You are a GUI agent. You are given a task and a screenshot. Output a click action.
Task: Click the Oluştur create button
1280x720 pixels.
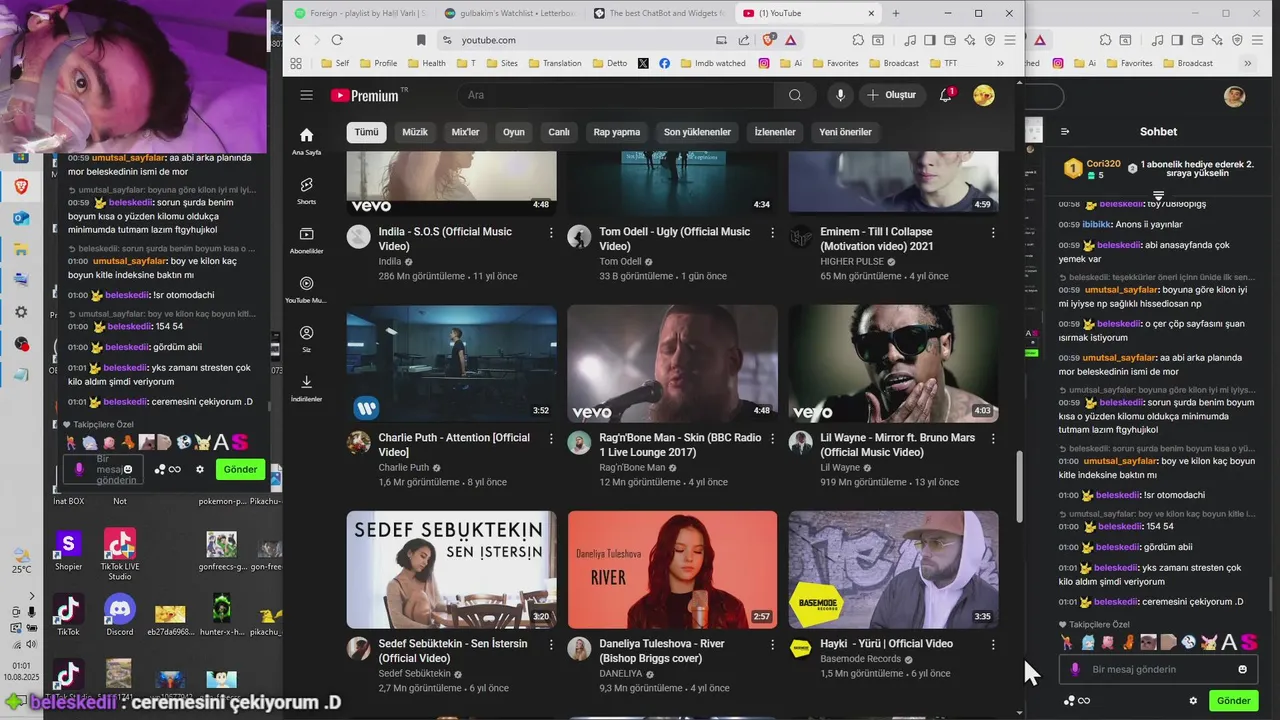pos(892,95)
